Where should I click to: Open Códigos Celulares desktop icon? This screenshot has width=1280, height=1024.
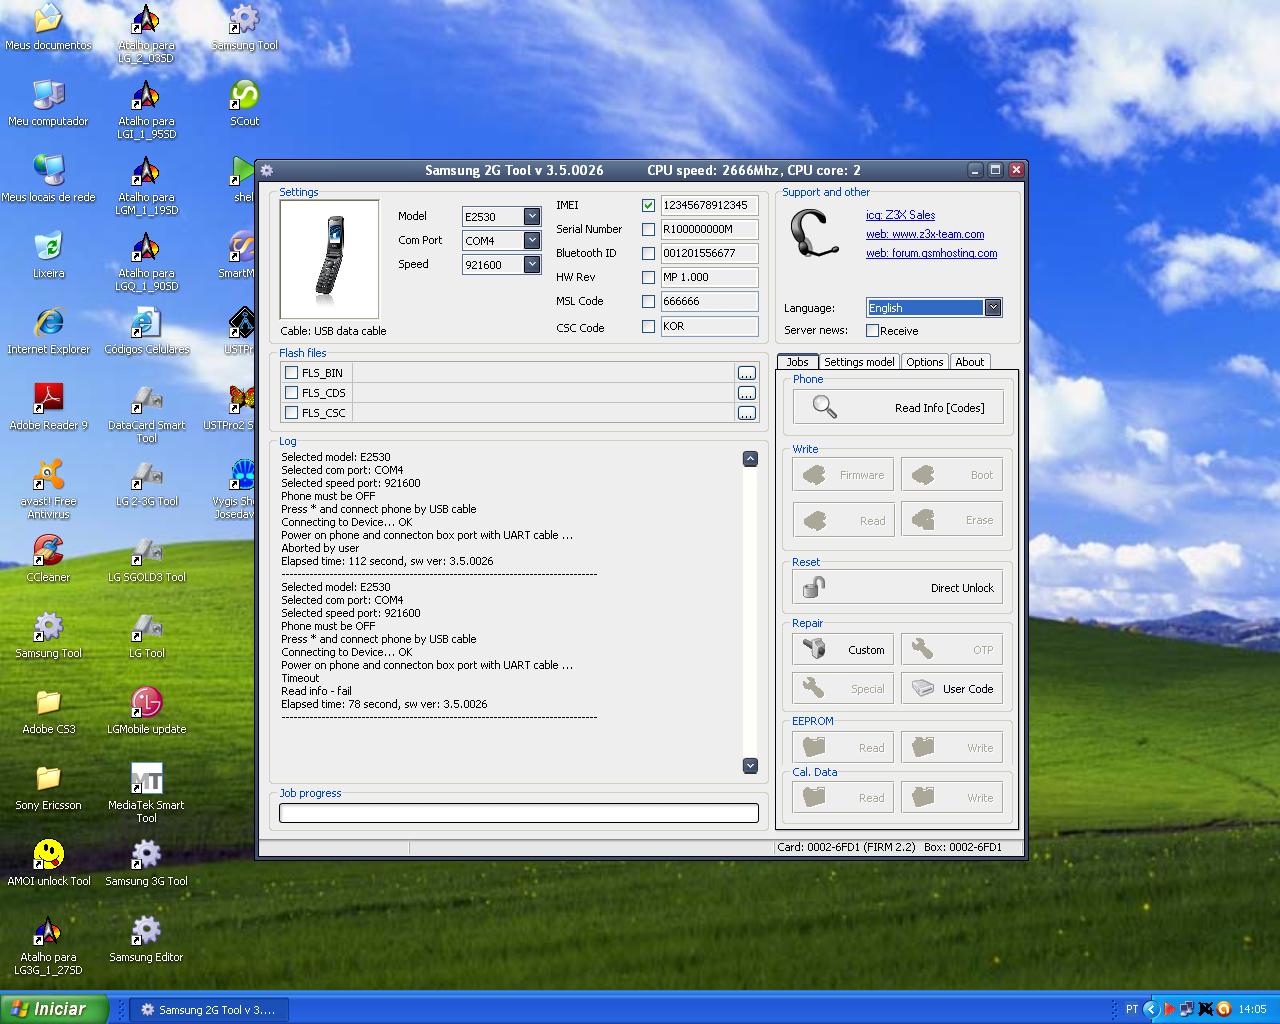point(146,331)
